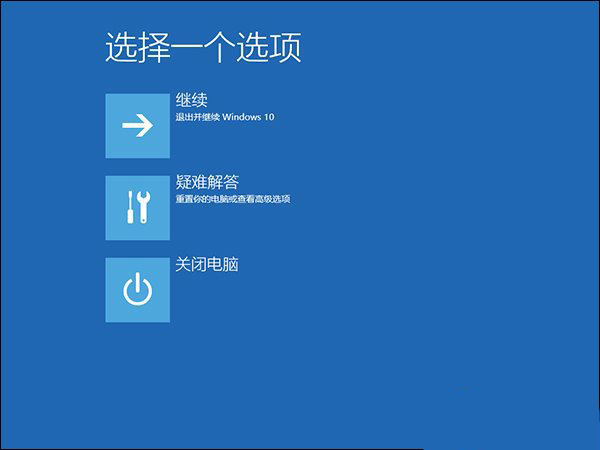Click the 选择一个选项 page heading

pyautogui.click(x=203, y=48)
